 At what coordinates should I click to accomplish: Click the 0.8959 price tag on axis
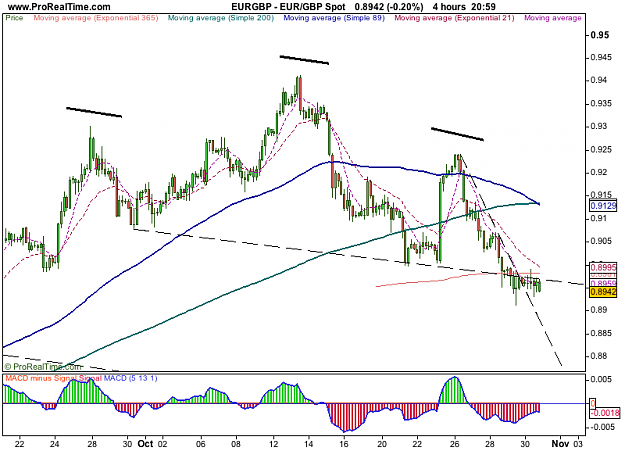(603, 283)
